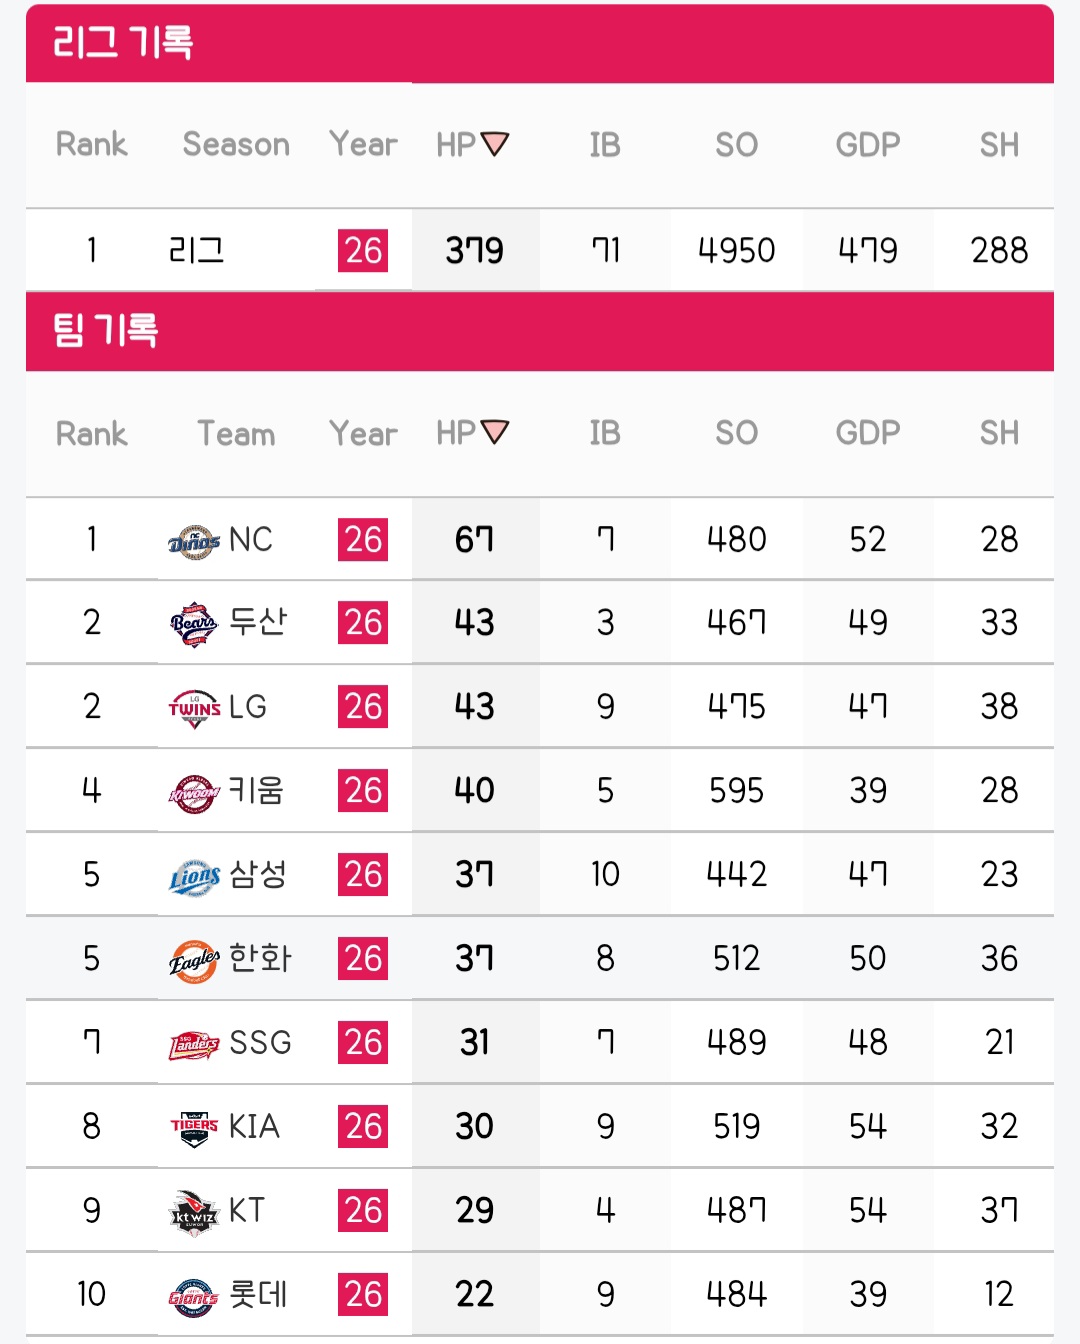Click the Samsung Lions team logo
Screen dimensions: 1080x1344
point(194,877)
